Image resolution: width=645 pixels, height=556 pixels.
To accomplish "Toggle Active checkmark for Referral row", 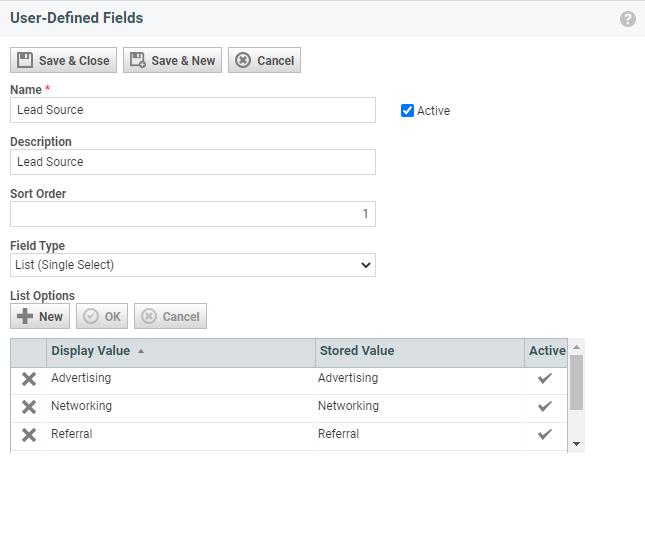I will 545,434.
